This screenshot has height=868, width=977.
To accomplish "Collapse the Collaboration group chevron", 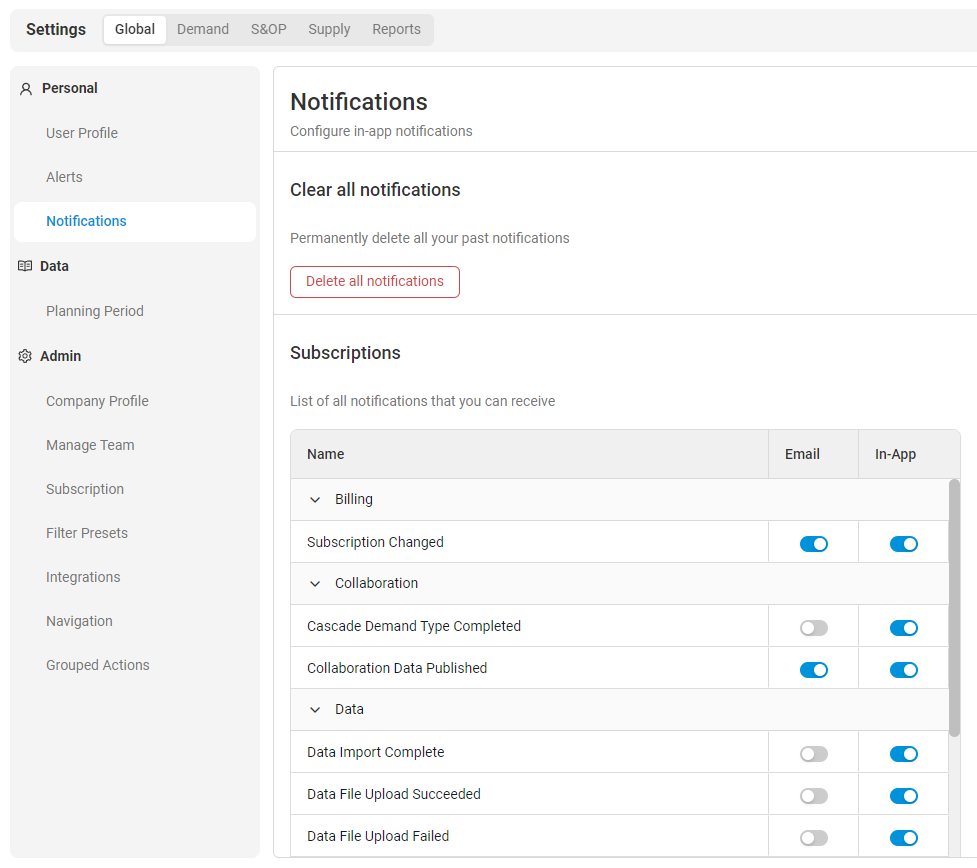I will click(x=315, y=584).
